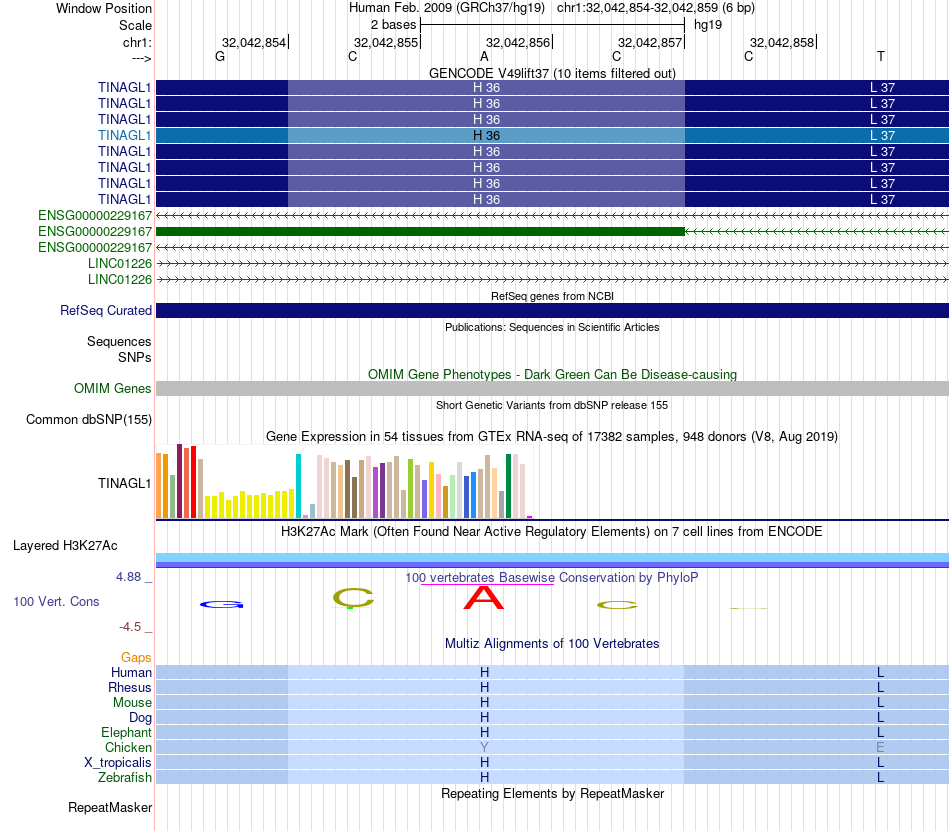Click the Dog alignment row label
950x831 pixels.
[x=140, y=718]
